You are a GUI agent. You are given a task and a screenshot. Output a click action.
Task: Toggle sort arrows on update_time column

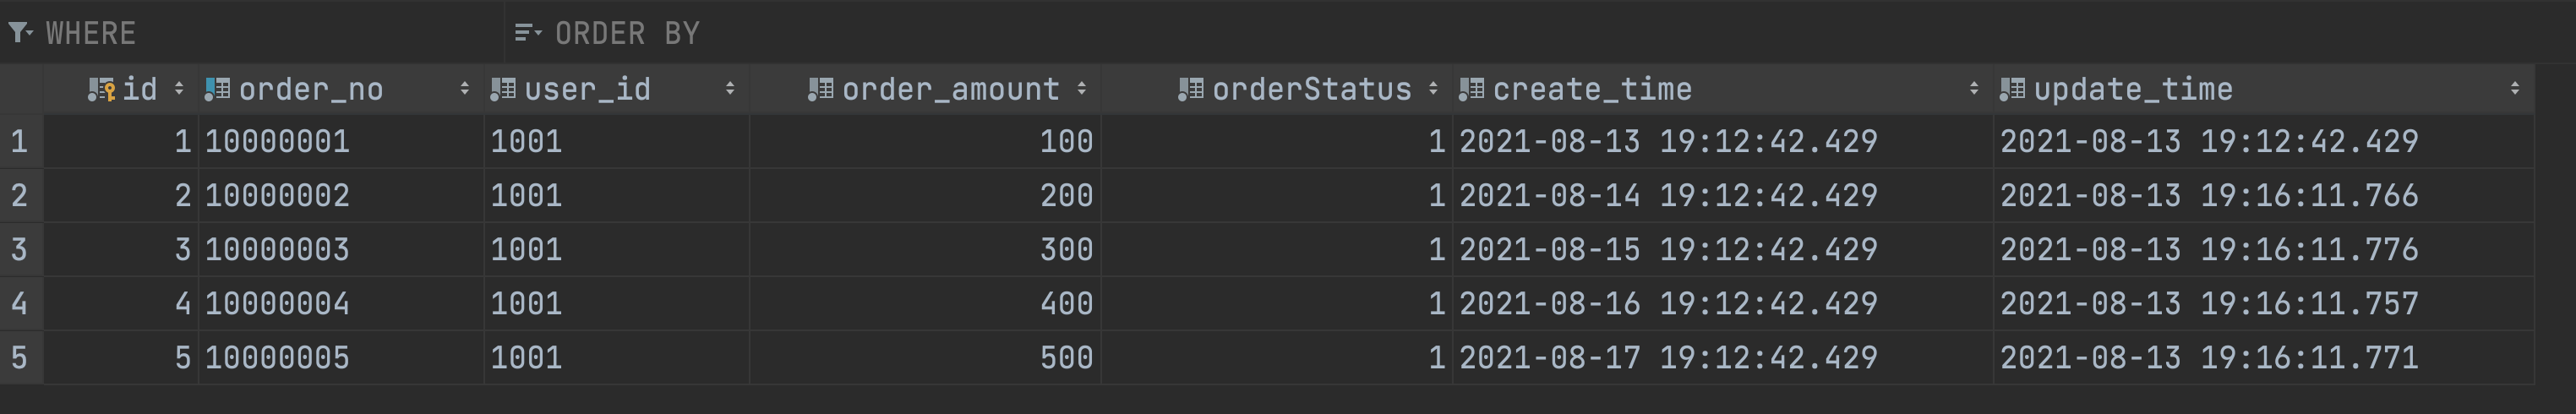pyautogui.click(x=2515, y=89)
